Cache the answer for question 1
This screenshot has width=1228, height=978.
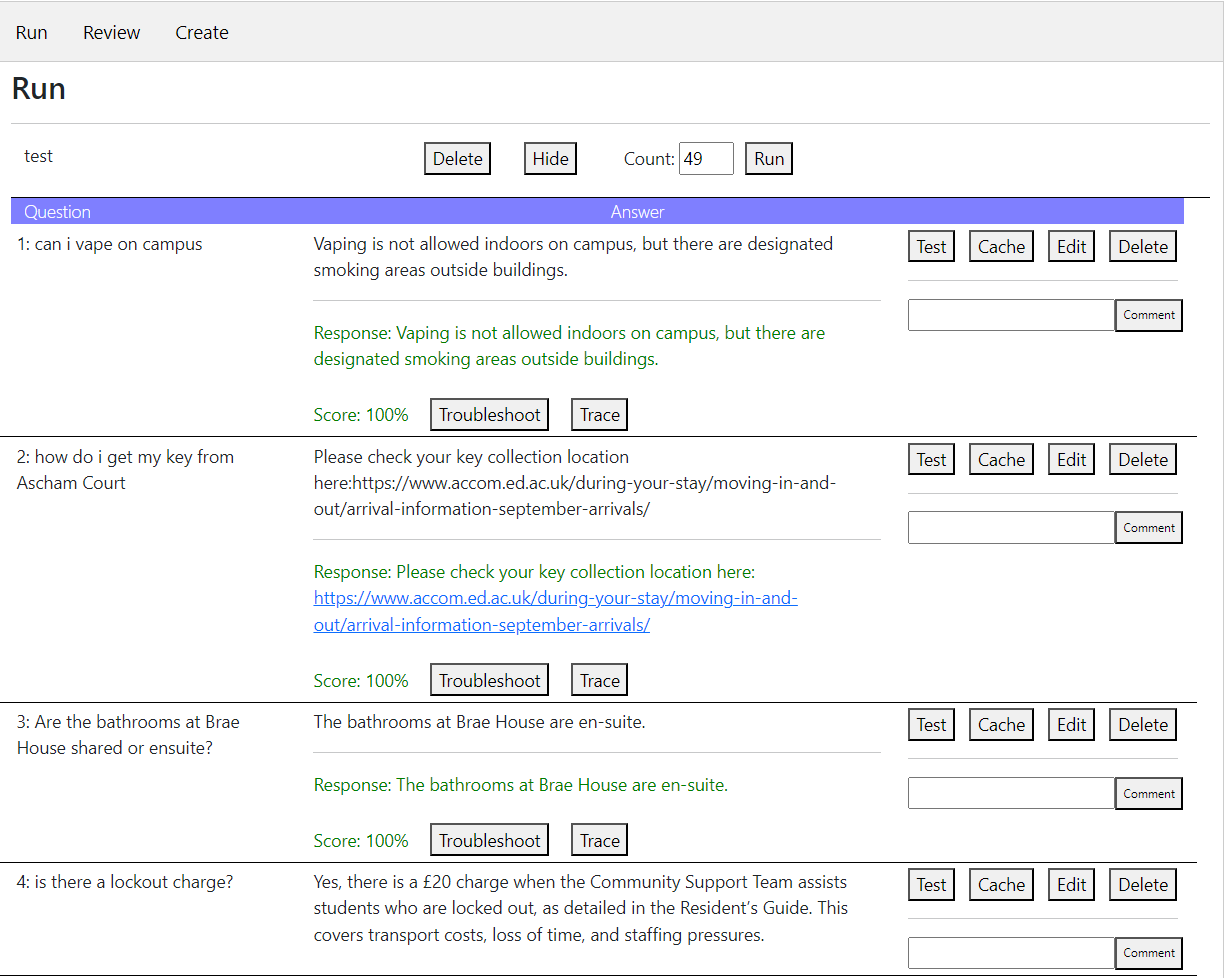(1001, 247)
